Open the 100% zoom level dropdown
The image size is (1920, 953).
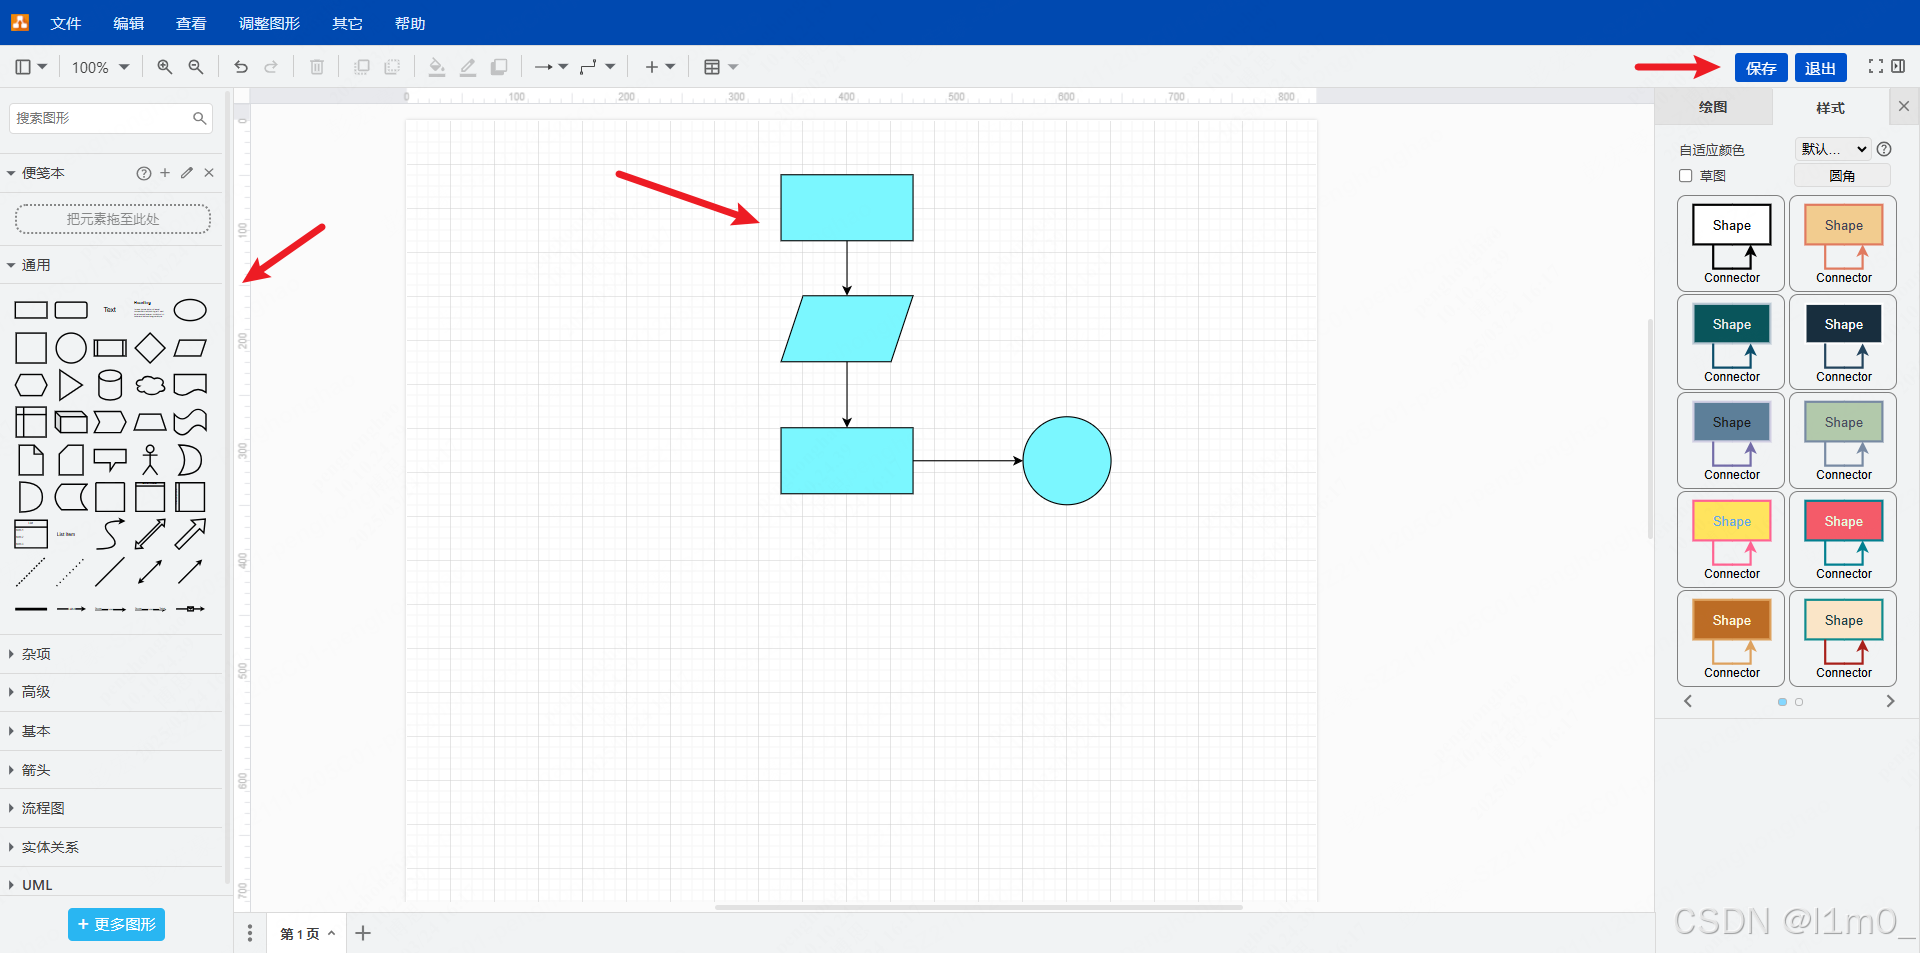(x=100, y=67)
